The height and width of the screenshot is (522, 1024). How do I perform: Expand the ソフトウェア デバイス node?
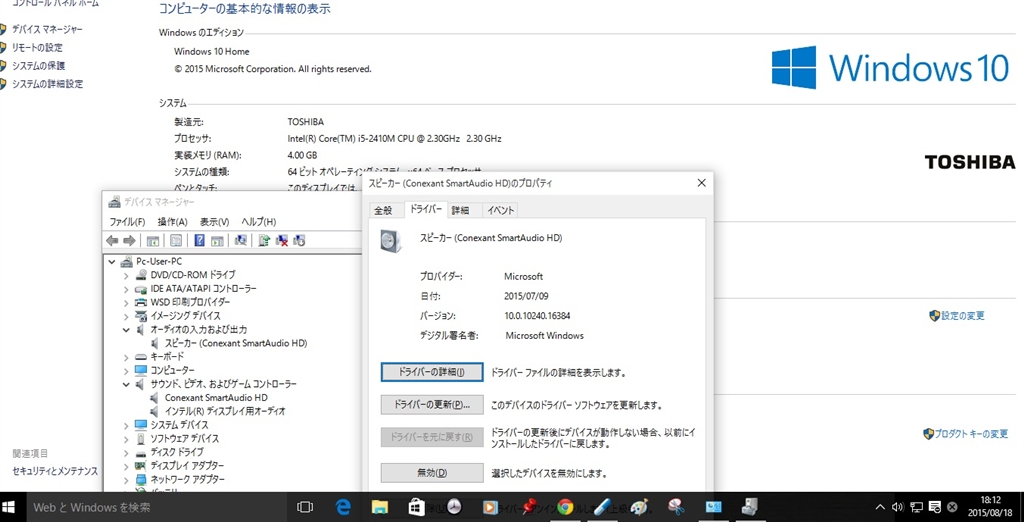tap(127, 438)
